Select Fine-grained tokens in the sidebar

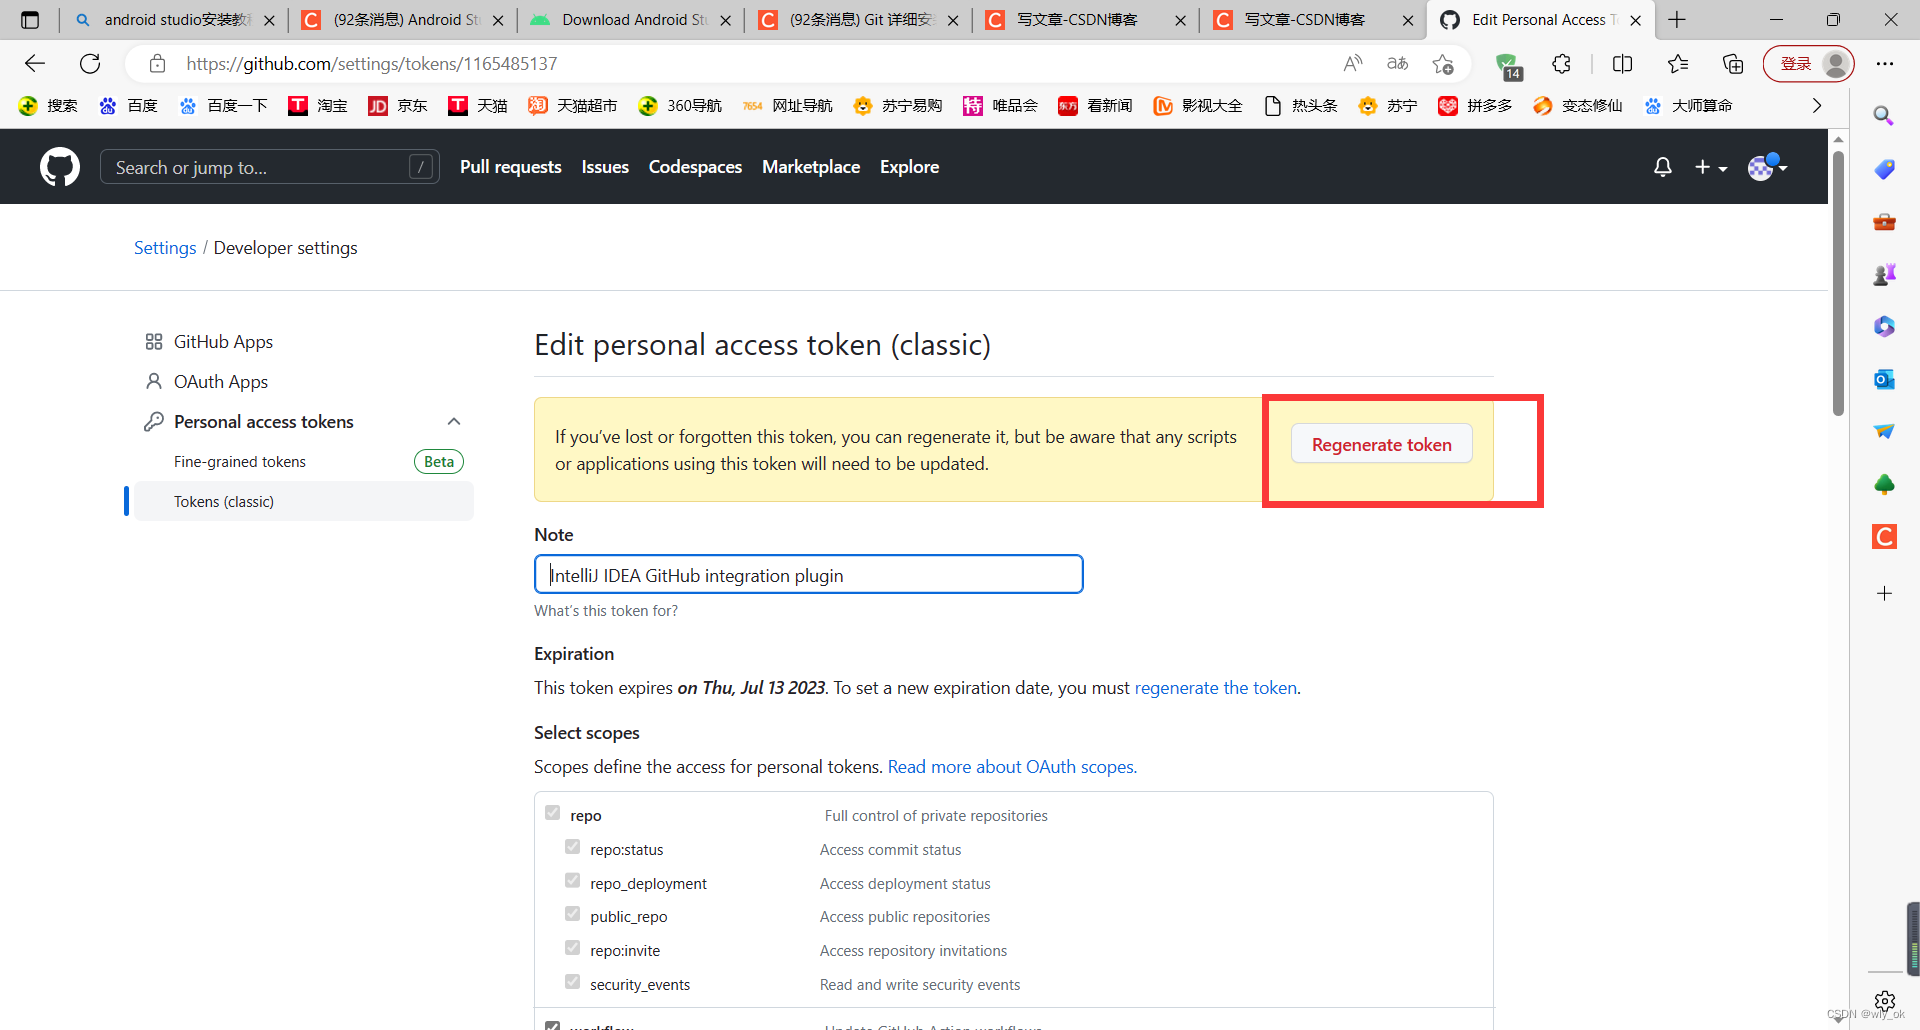click(x=240, y=462)
